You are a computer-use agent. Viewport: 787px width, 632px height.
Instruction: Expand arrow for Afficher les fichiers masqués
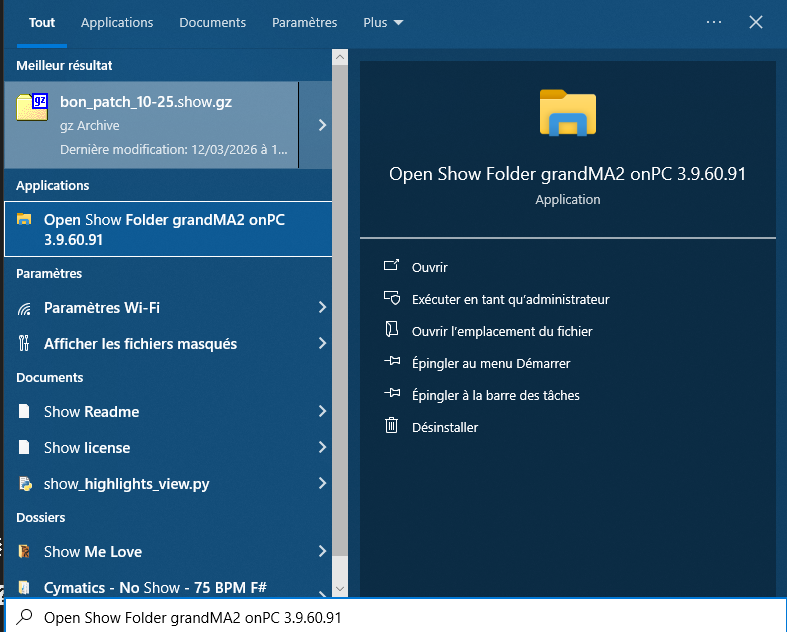(322, 343)
